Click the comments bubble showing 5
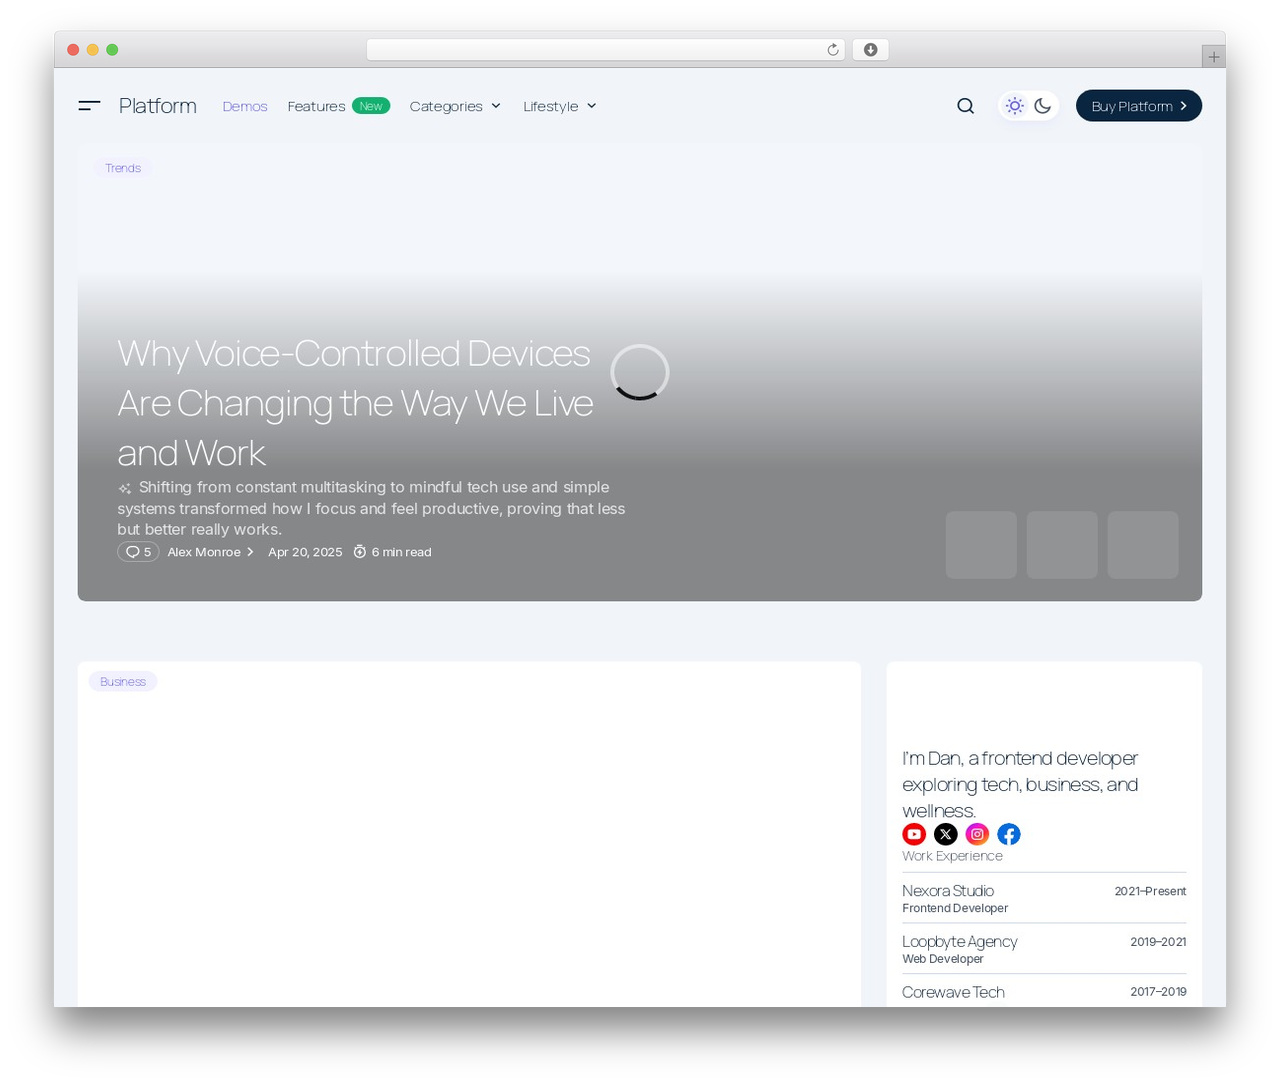The width and height of the screenshot is (1280, 1084). (138, 552)
